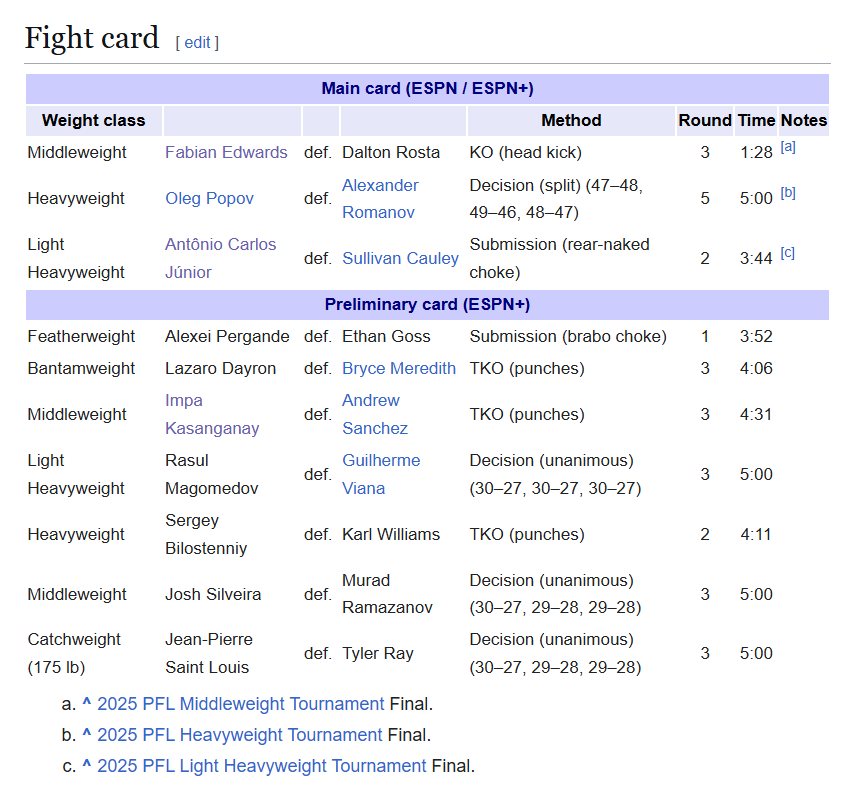Open Fabian Edwards link

click(x=226, y=152)
